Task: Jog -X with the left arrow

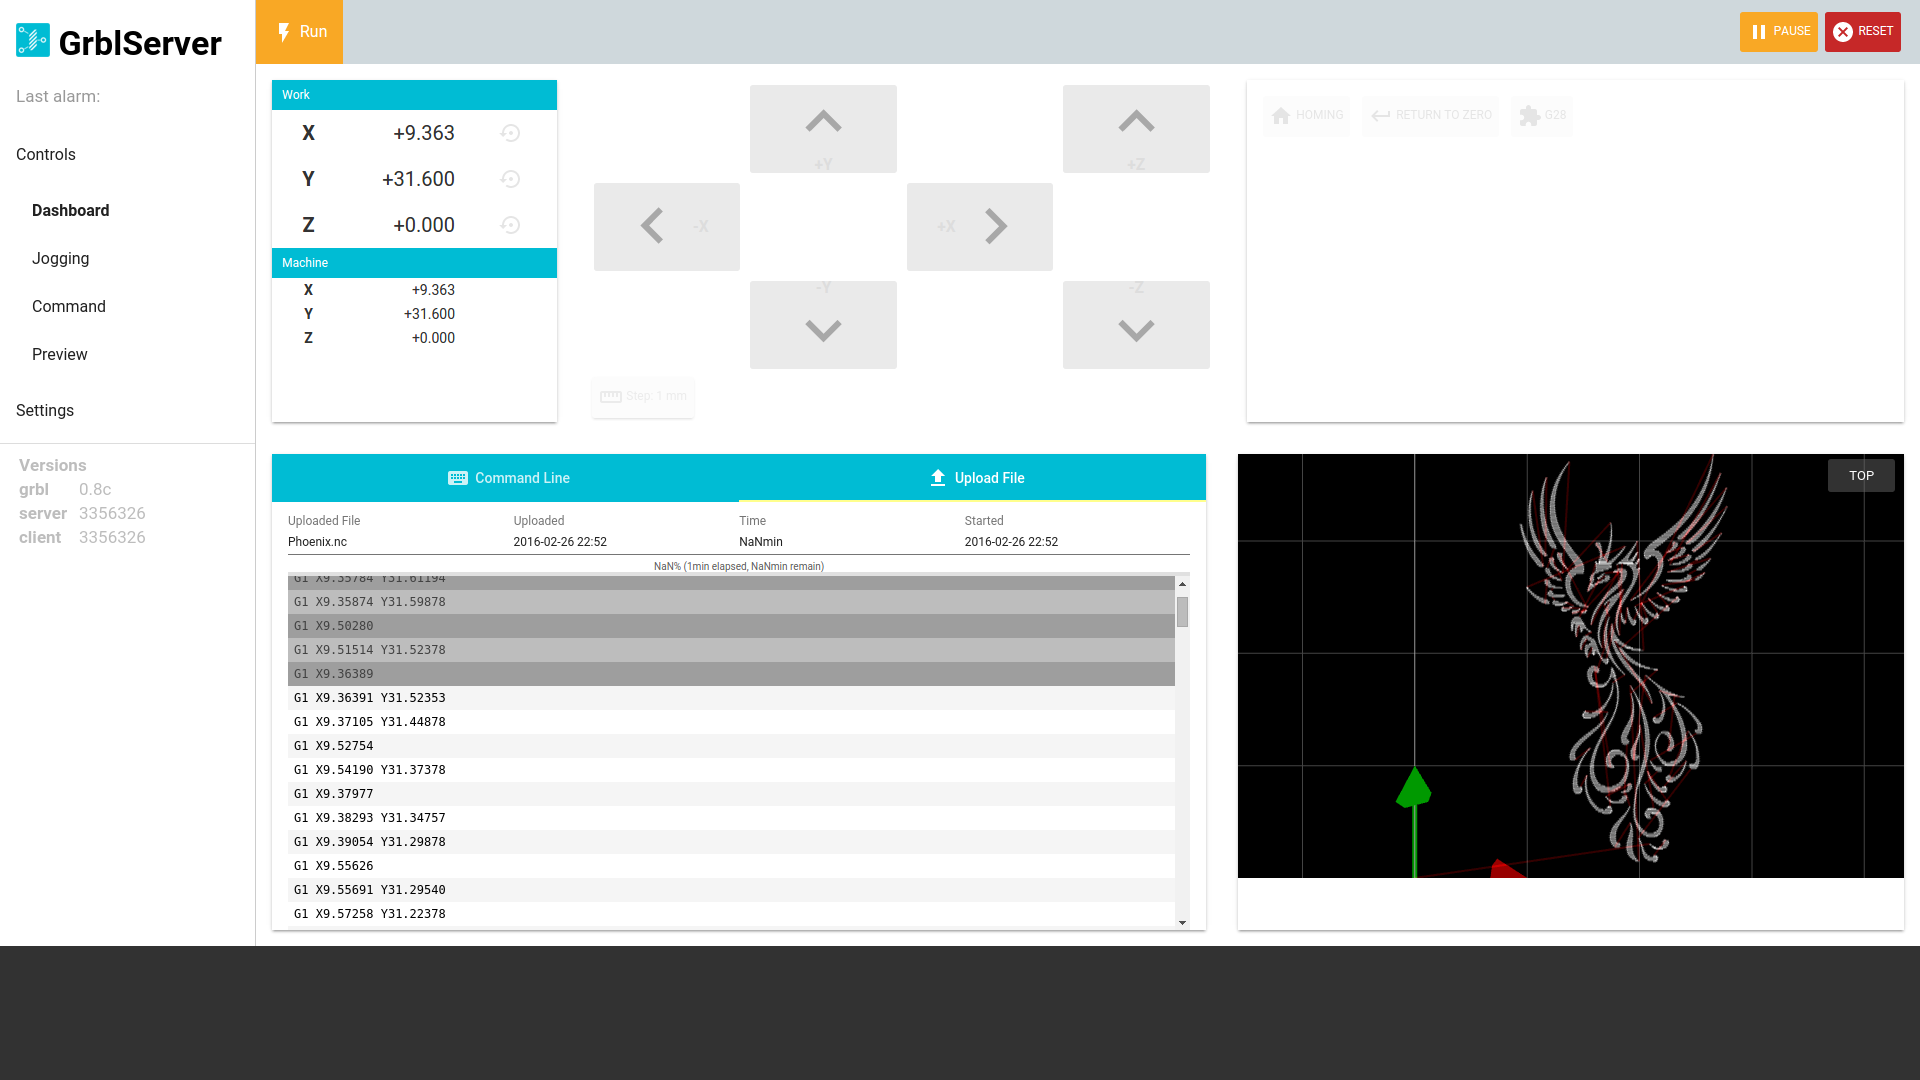Action: (x=667, y=227)
